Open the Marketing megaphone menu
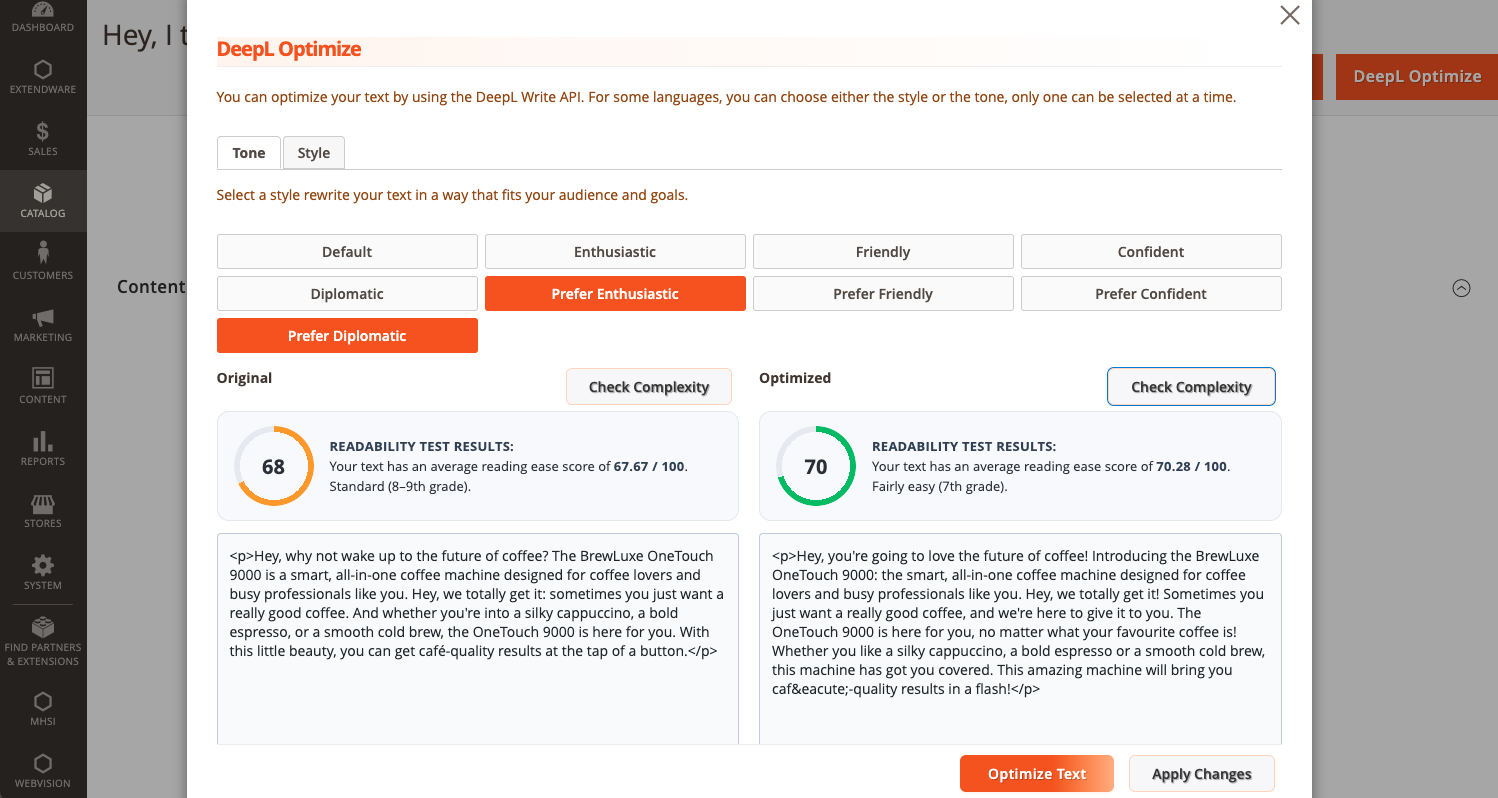The width and height of the screenshot is (1498, 798). click(43, 325)
